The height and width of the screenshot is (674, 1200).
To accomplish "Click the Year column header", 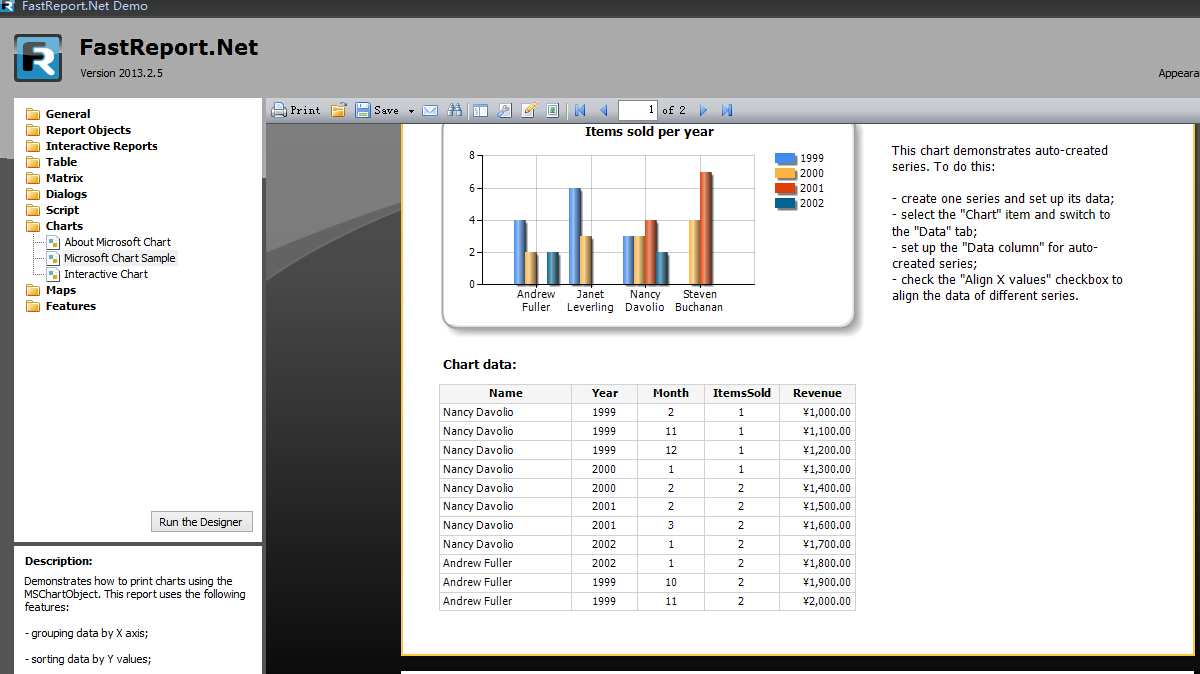I will coord(605,393).
